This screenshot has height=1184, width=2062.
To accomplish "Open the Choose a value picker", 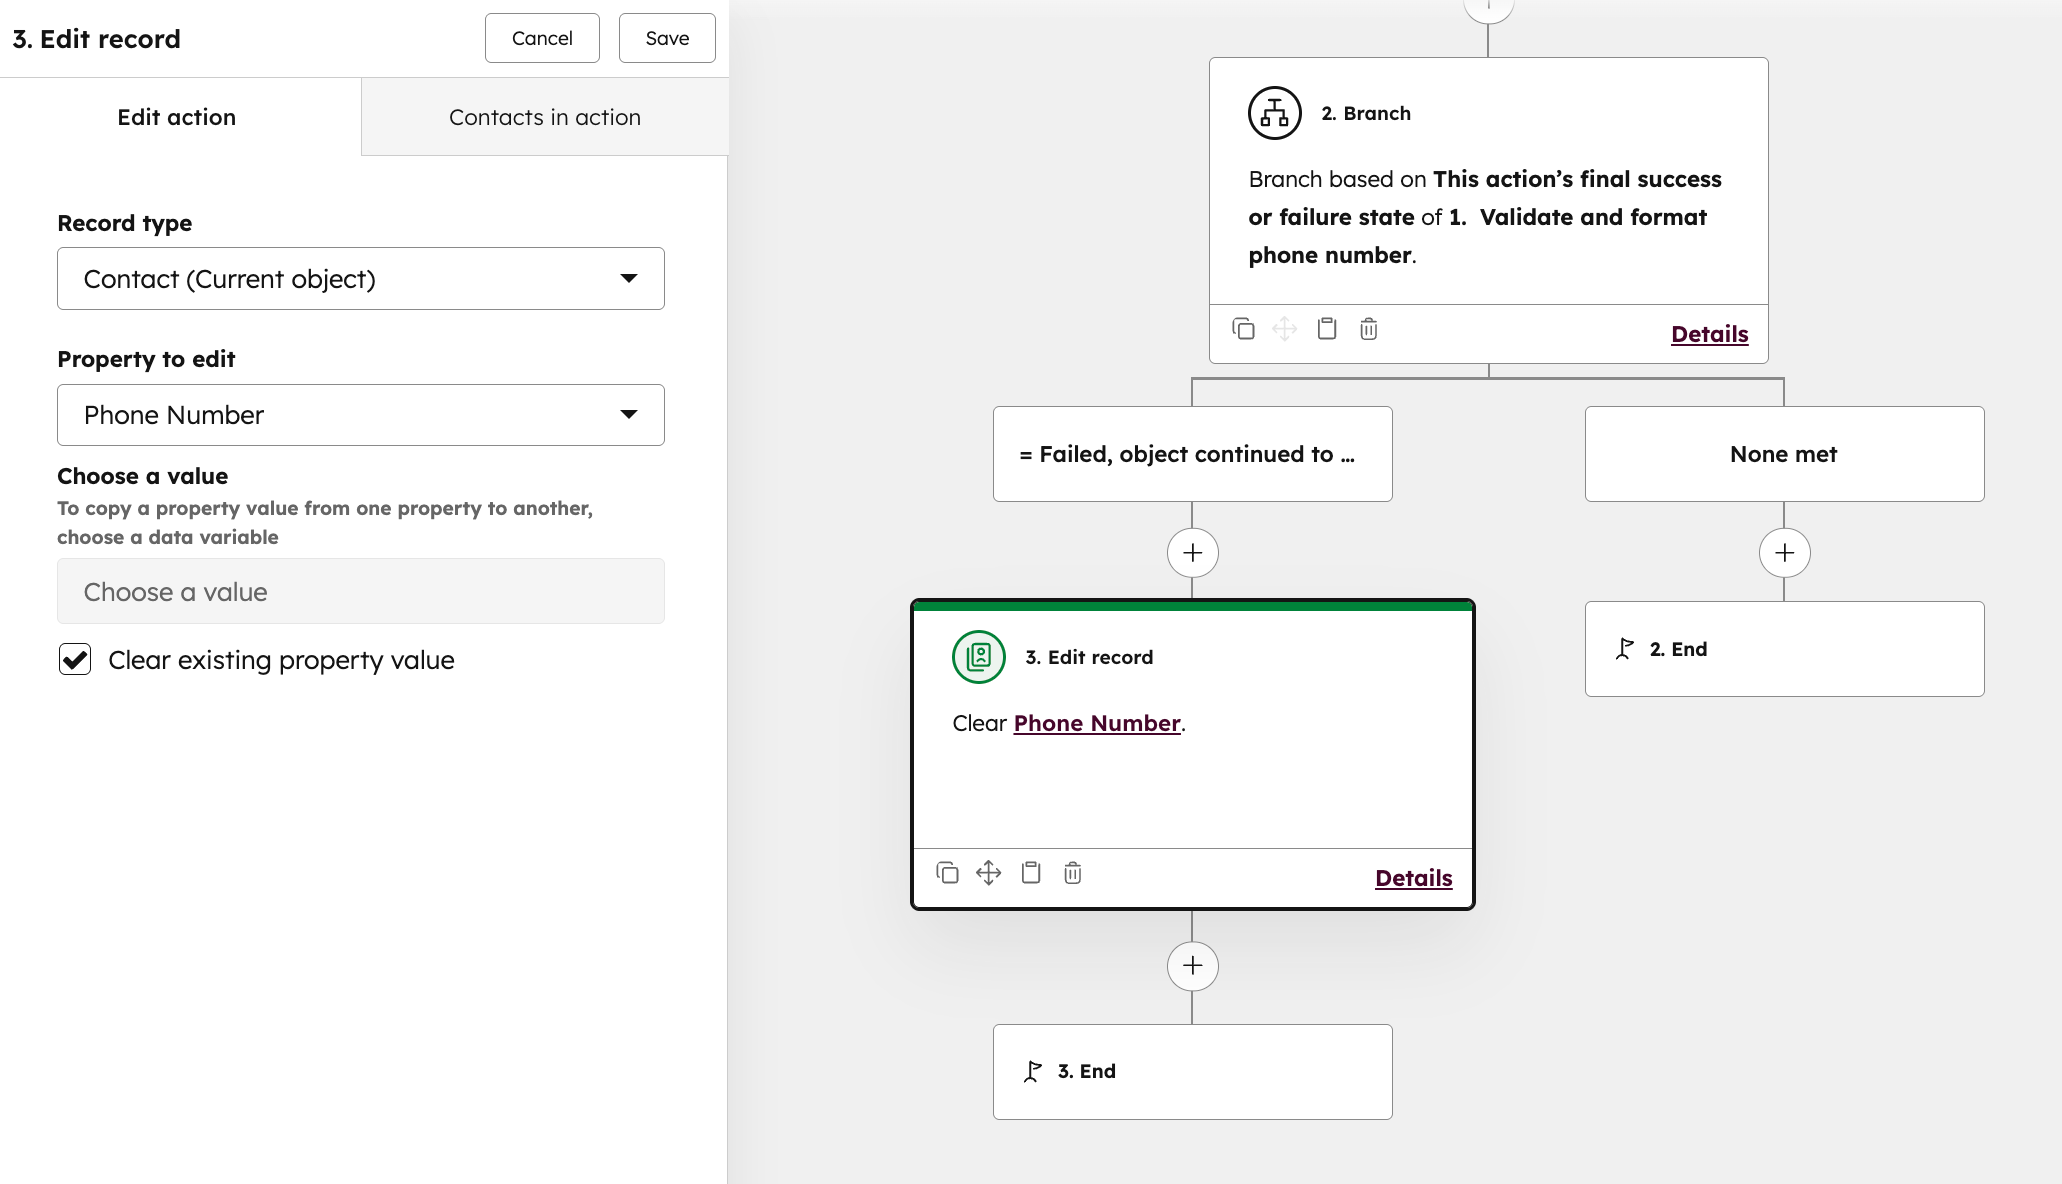I will [360, 591].
